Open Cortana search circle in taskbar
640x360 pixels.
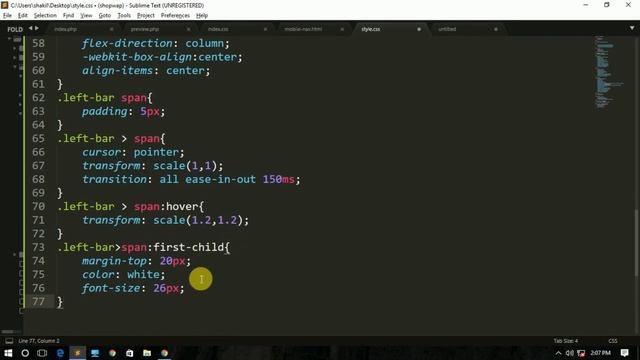pos(25,353)
